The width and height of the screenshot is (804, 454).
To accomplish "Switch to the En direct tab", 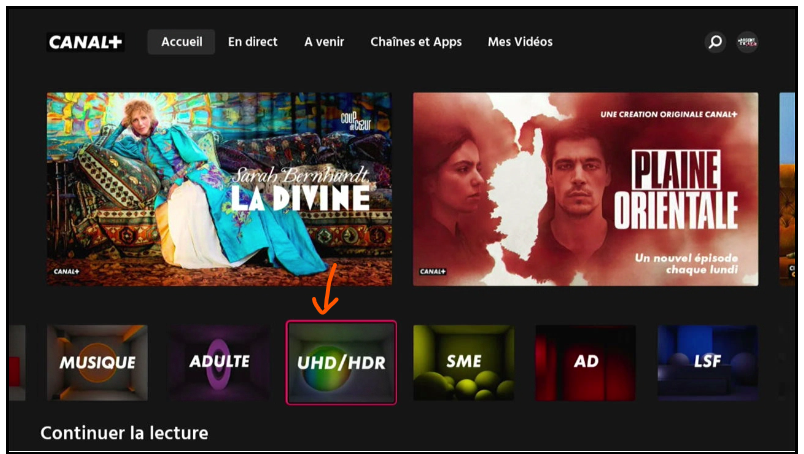I will coord(253,42).
